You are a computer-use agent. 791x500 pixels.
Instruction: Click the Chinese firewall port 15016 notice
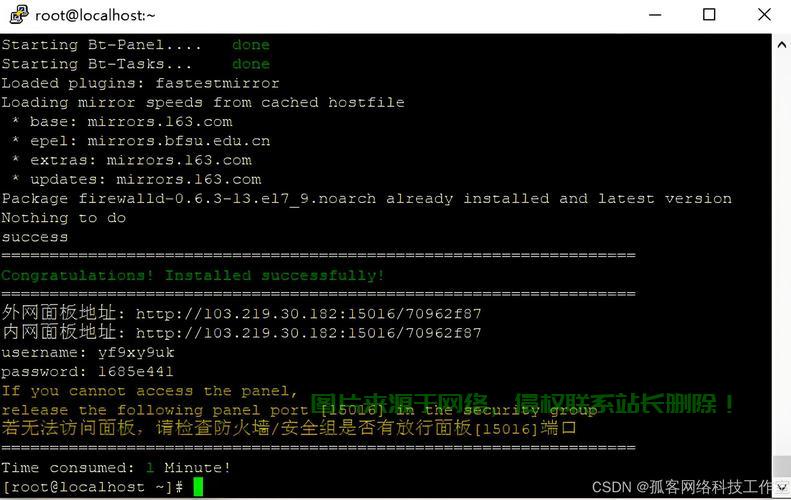[289, 428]
